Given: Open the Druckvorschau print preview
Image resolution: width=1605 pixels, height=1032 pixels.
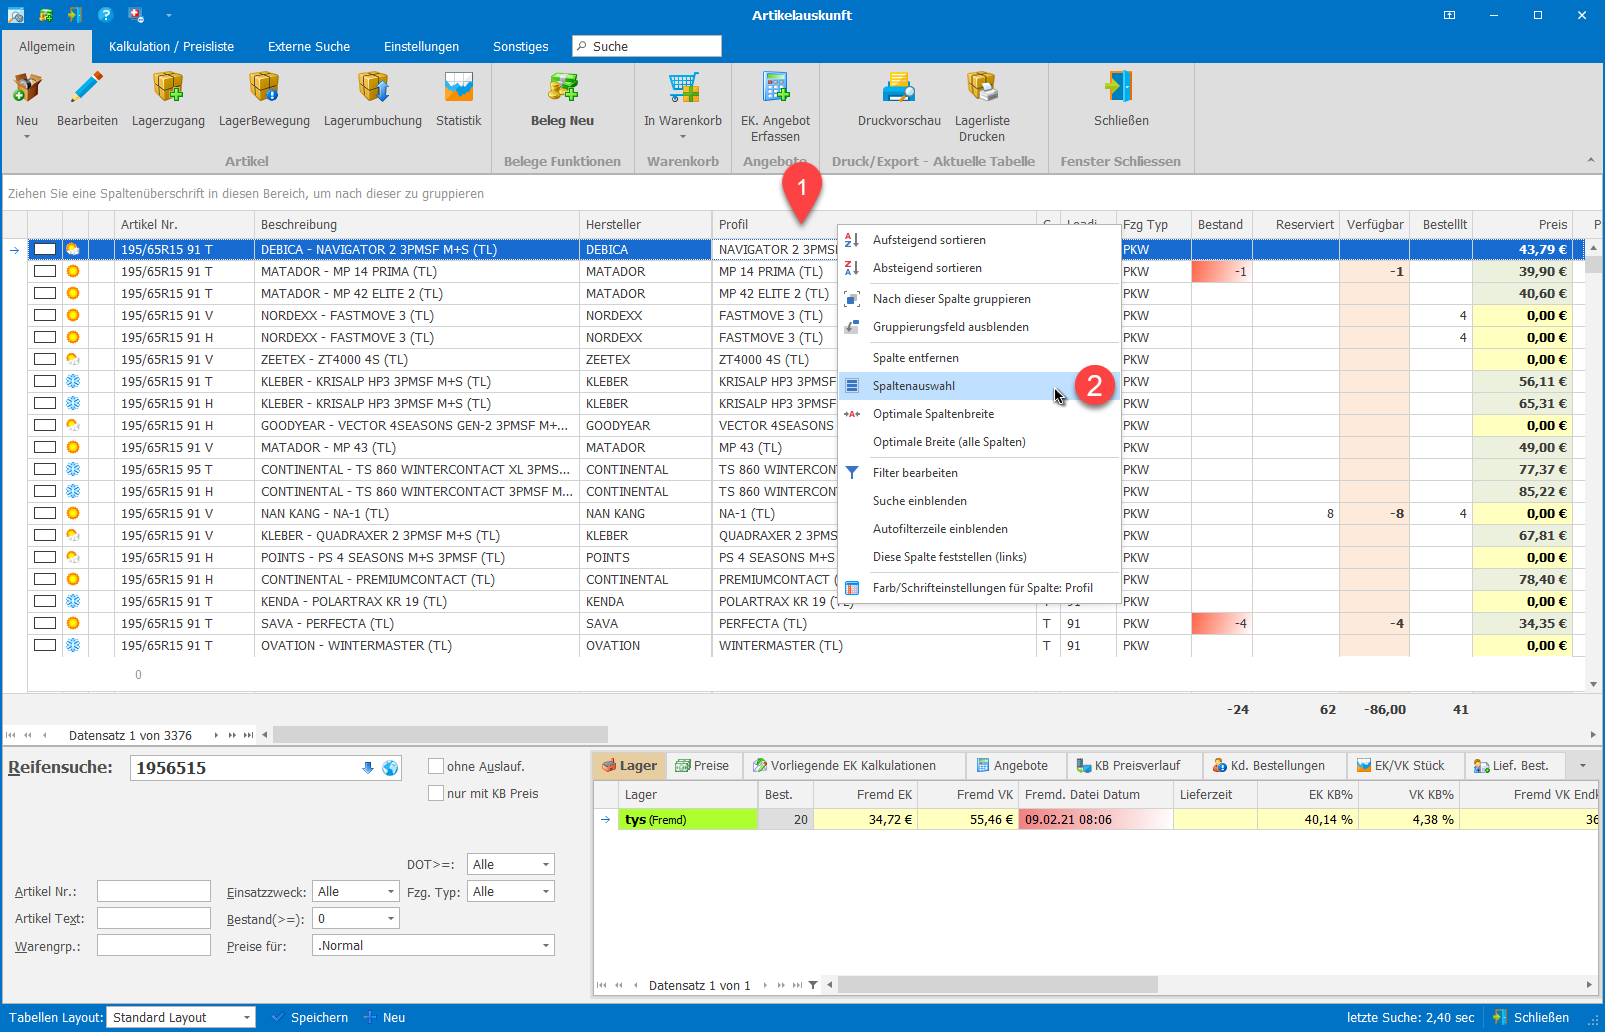Looking at the screenshot, I should coord(899,88).
